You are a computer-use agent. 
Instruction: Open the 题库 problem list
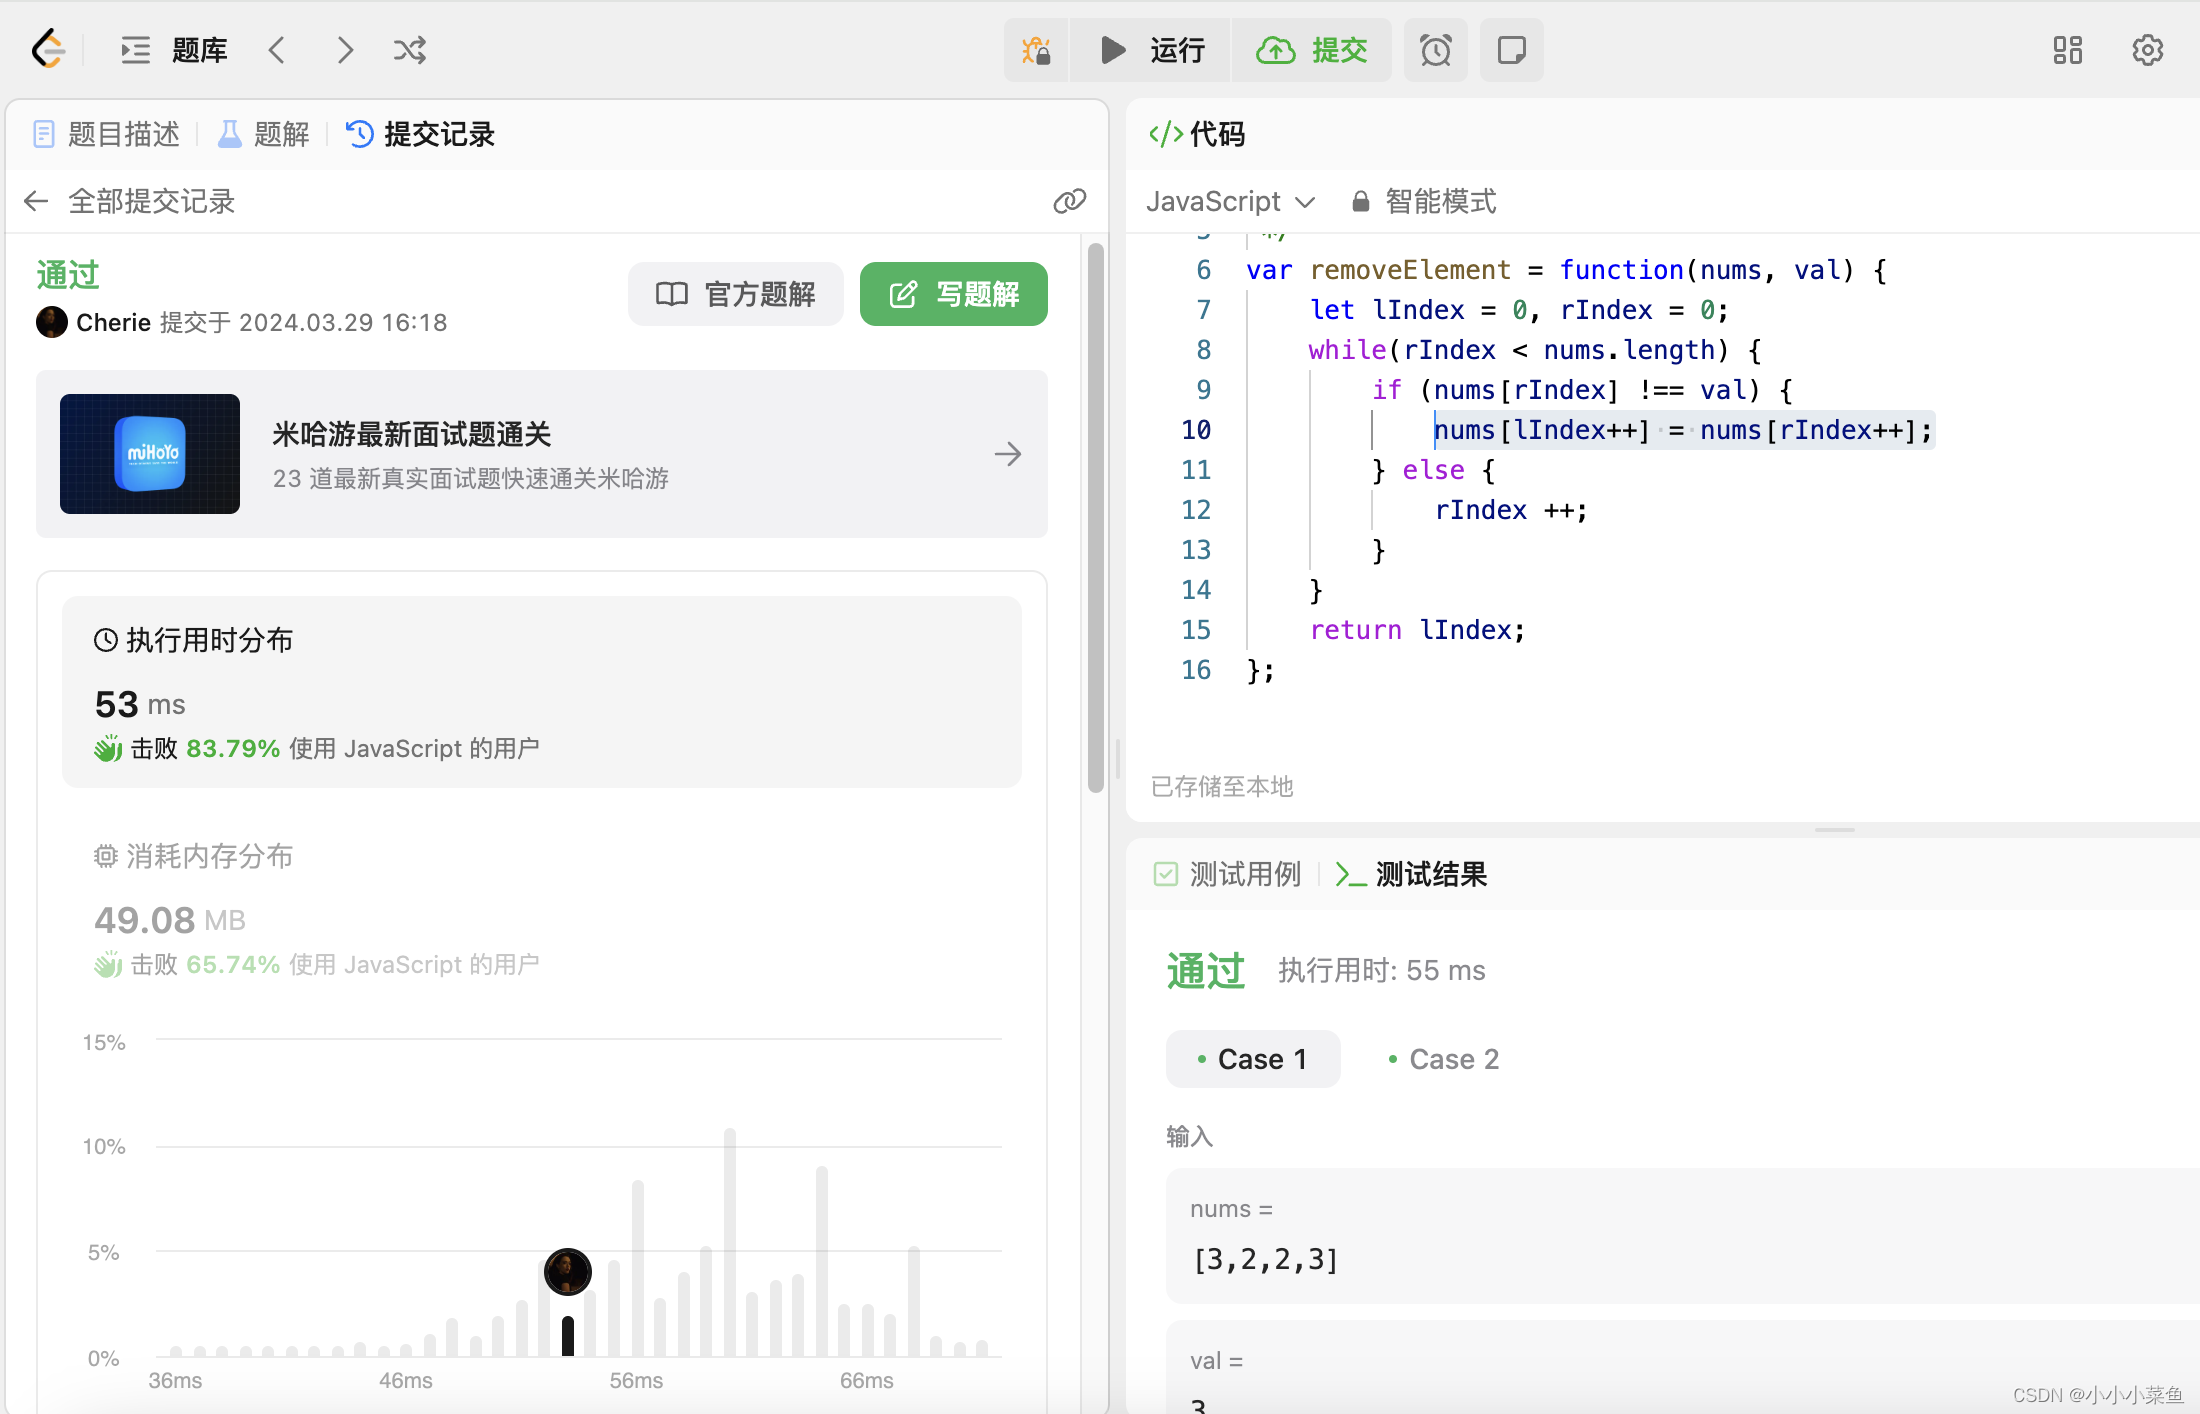pyautogui.click(x=175, y=50)
